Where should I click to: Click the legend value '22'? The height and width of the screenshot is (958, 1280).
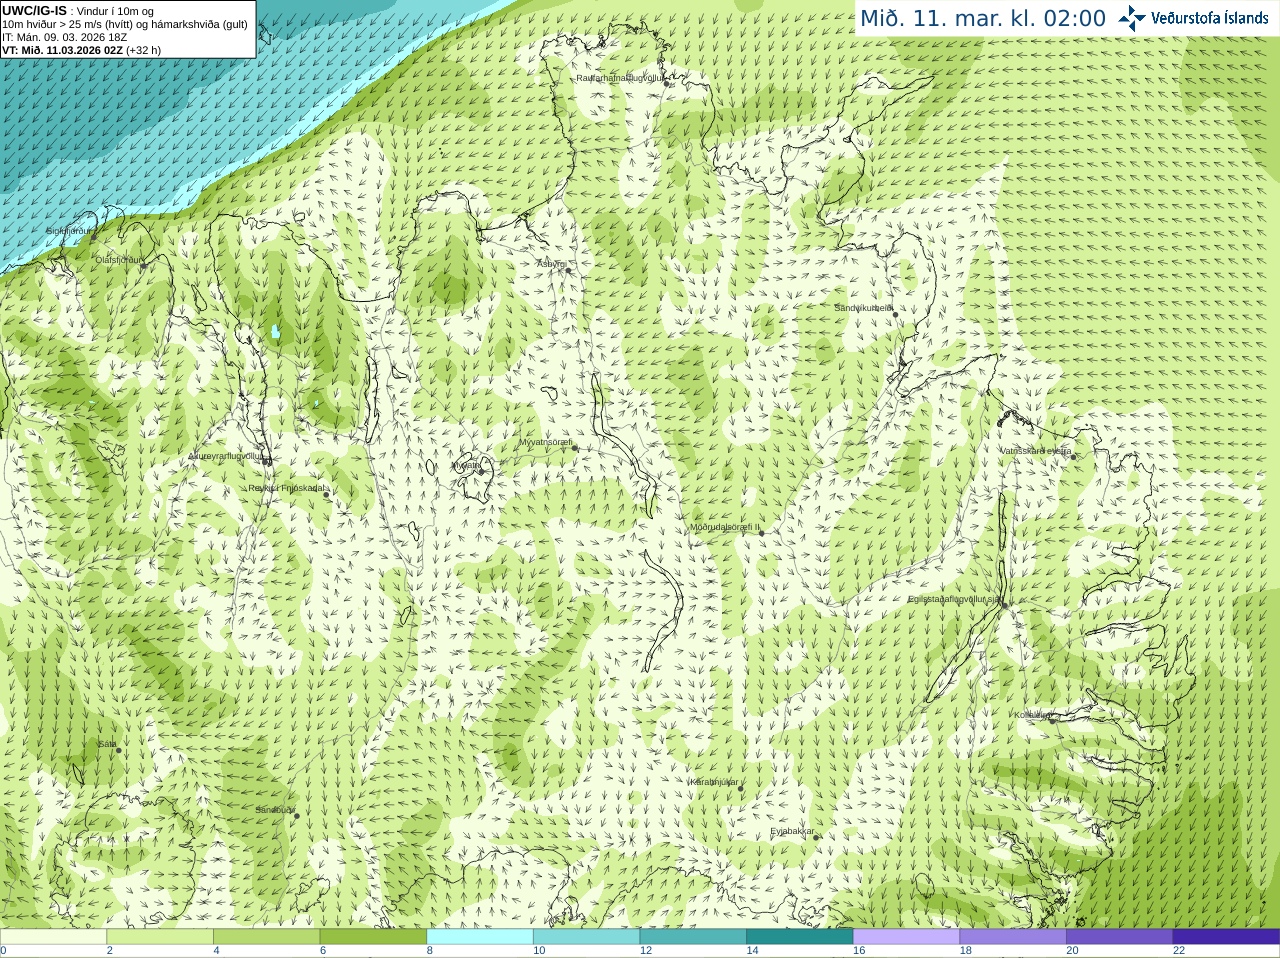click(x=1179, y=951)
